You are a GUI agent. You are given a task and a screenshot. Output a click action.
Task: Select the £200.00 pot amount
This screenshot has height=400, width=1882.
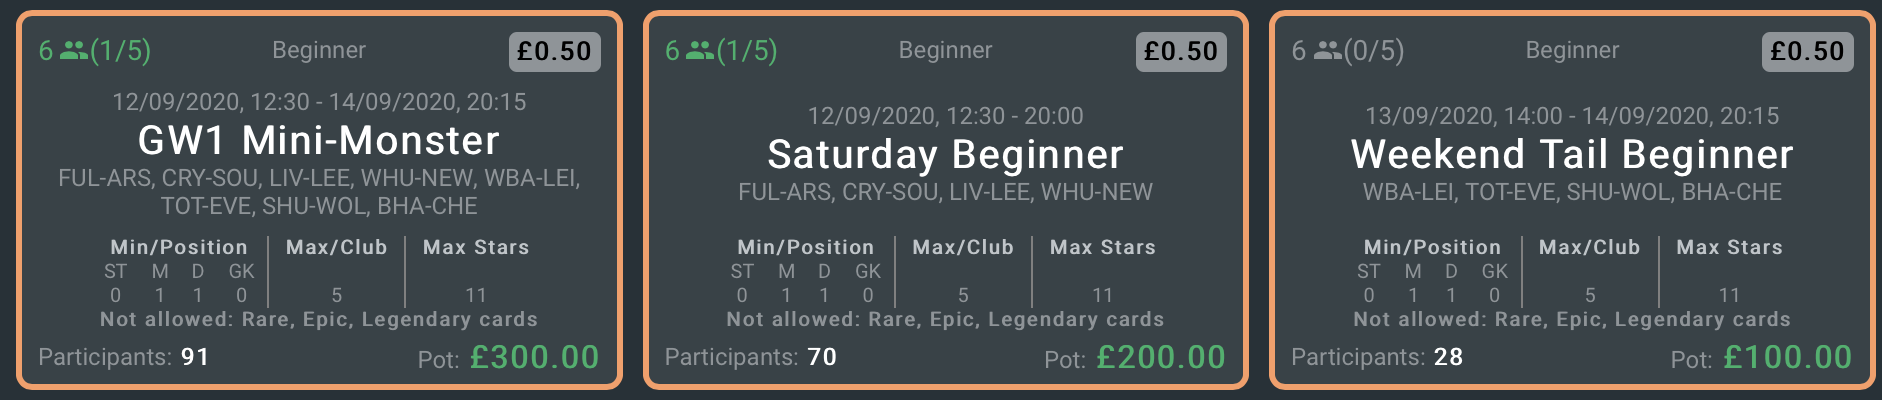[x=1161, y=357]
